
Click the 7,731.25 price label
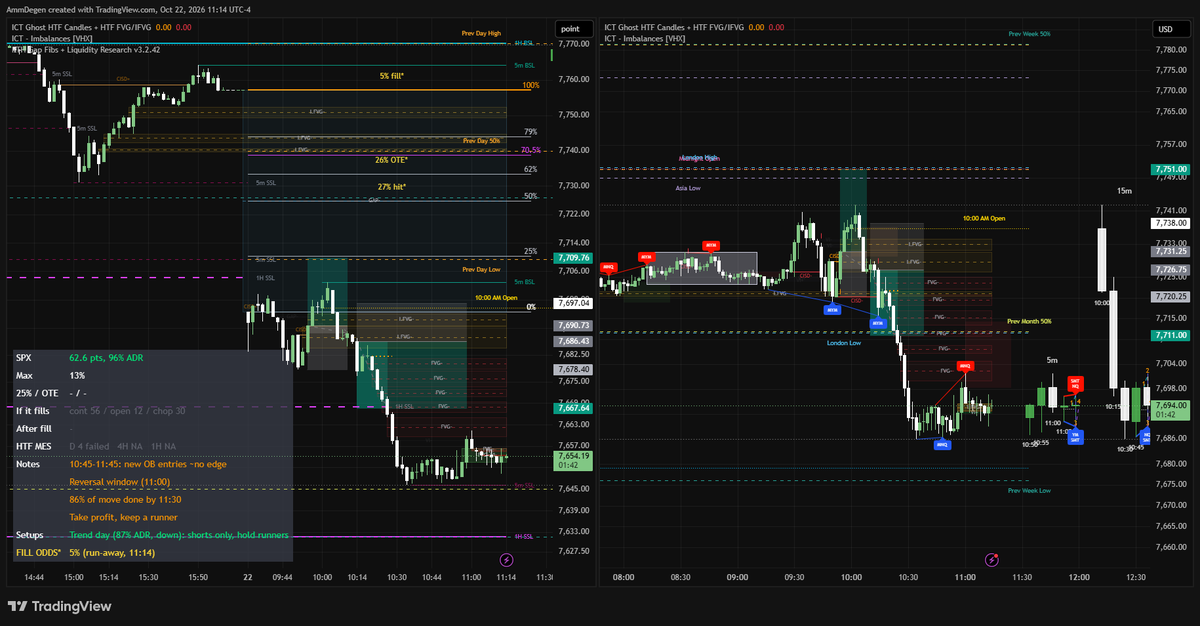tap(1169, 251)
